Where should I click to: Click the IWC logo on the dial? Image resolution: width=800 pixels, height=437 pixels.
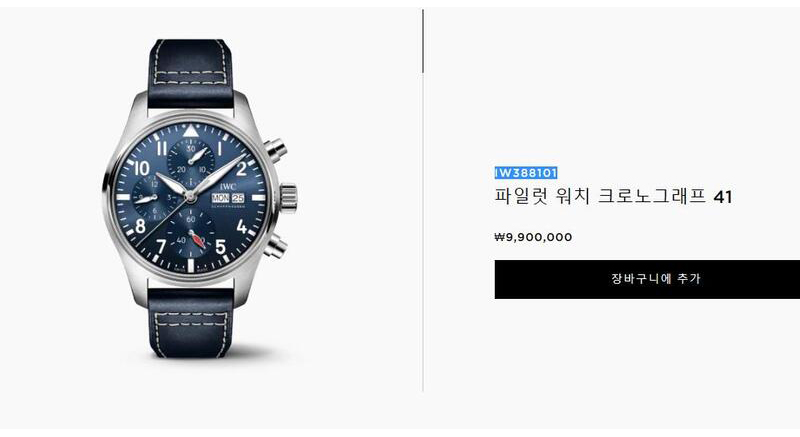(228, 187)
